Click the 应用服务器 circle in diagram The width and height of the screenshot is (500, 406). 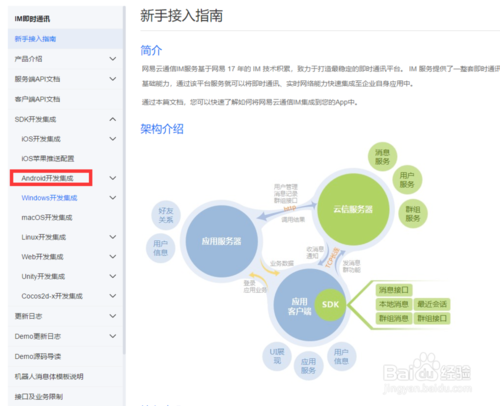click(222, 241)
